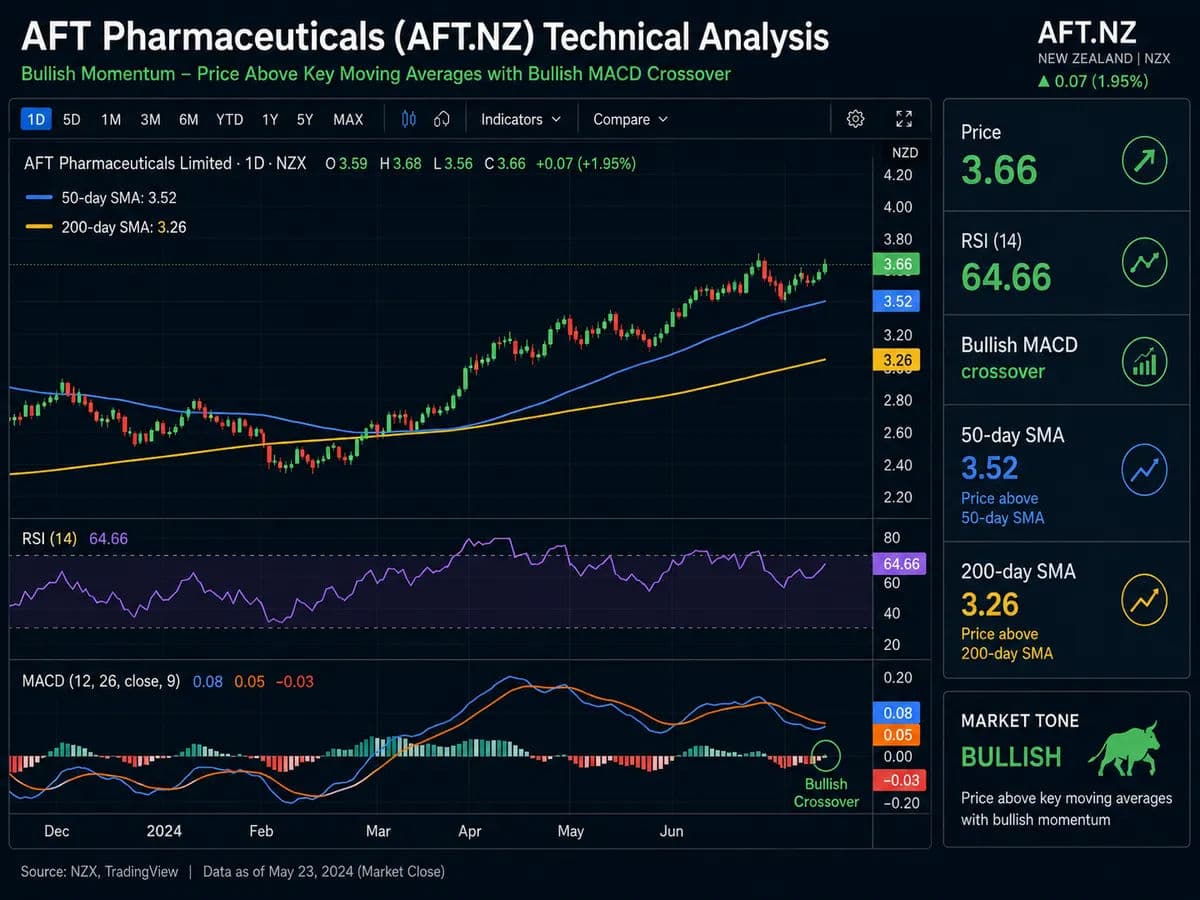Click the 'Bullish Crossover' annotation text
This screenshot has height=900, width=1200.
point(826,793)
